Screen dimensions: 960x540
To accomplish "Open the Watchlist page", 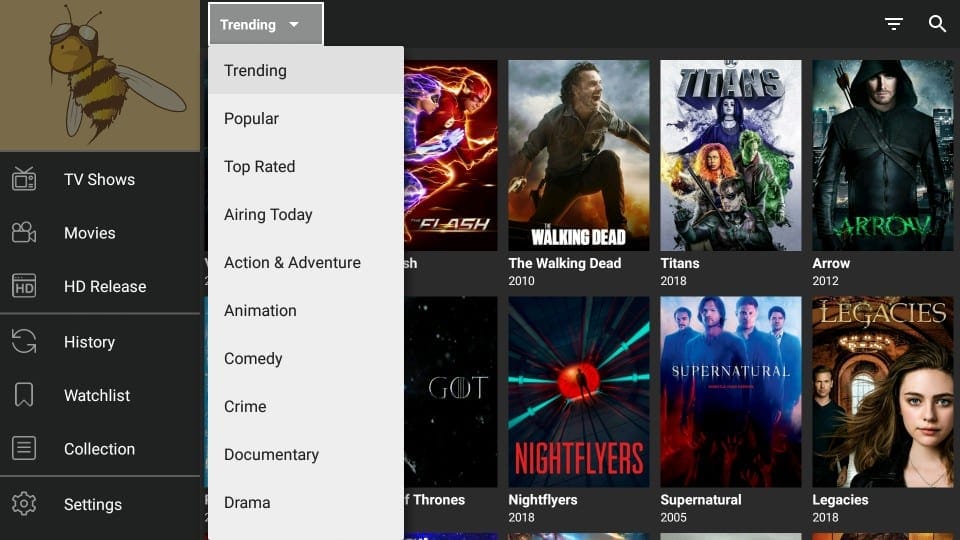I will coord(100,395).
